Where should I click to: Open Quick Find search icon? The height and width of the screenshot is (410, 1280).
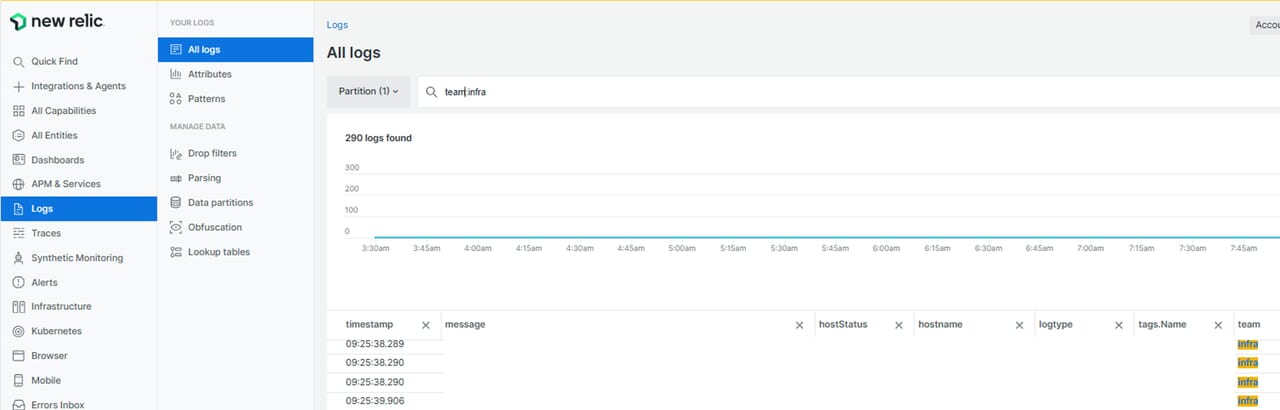tap(18, 62)
